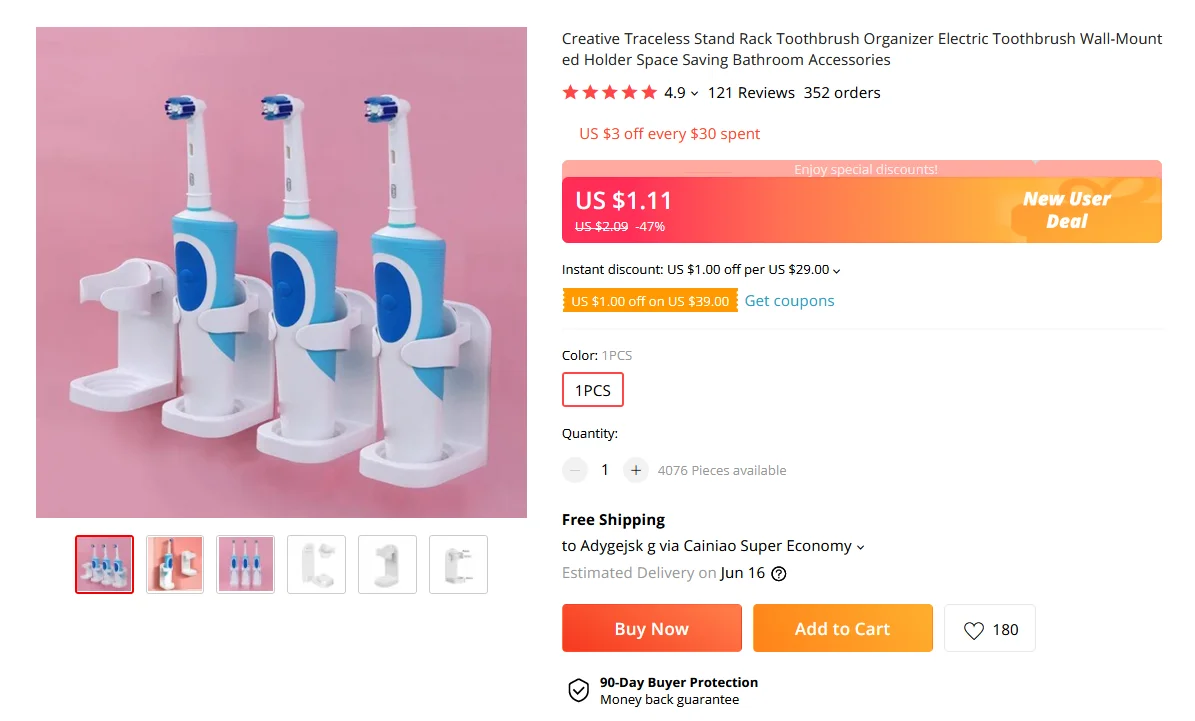This screenshot has width=1195, height=721.
Task: Click the estimated delivery help icon
Action: (x=779, y=574)
